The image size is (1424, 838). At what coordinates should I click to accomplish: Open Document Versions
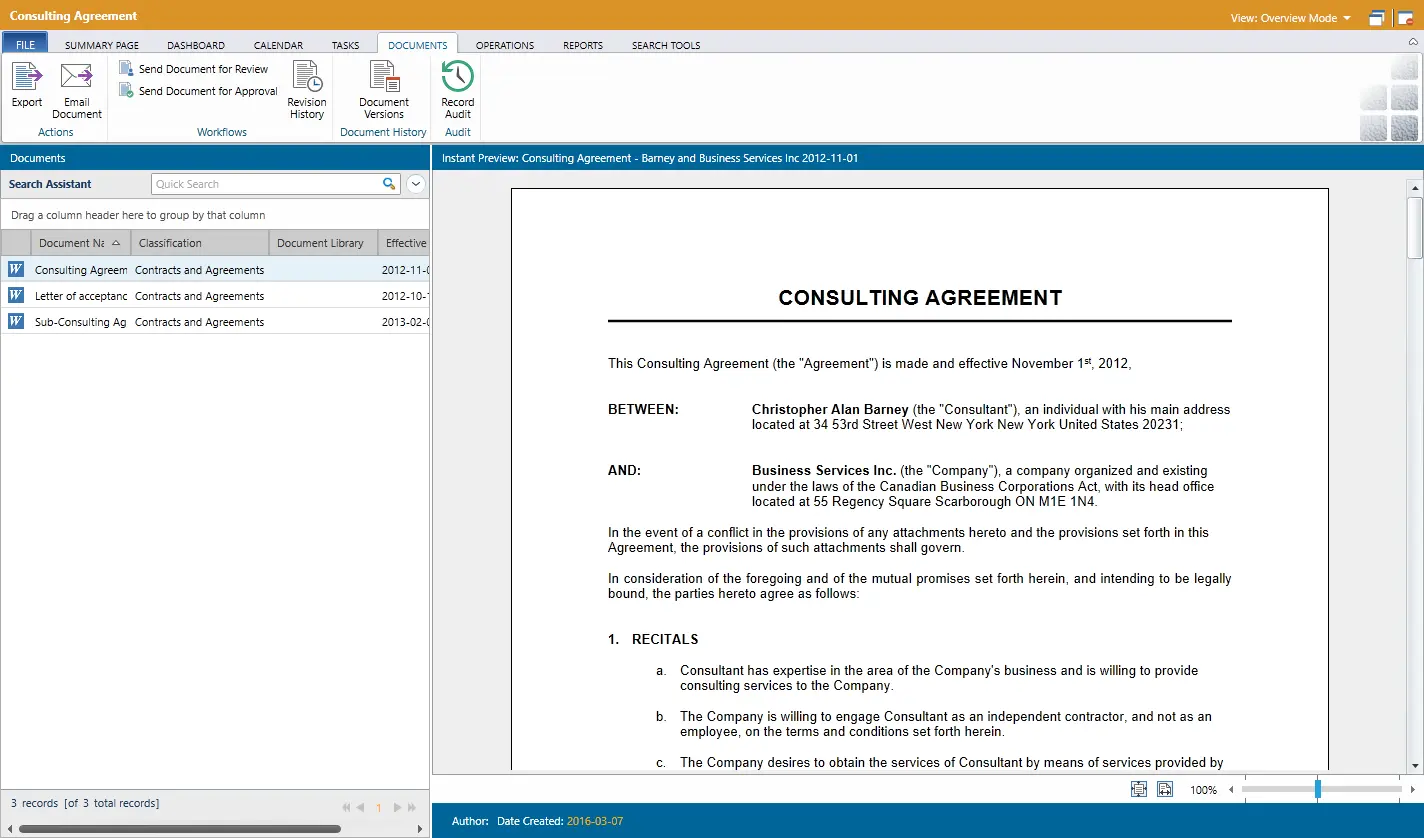[384, 78]
